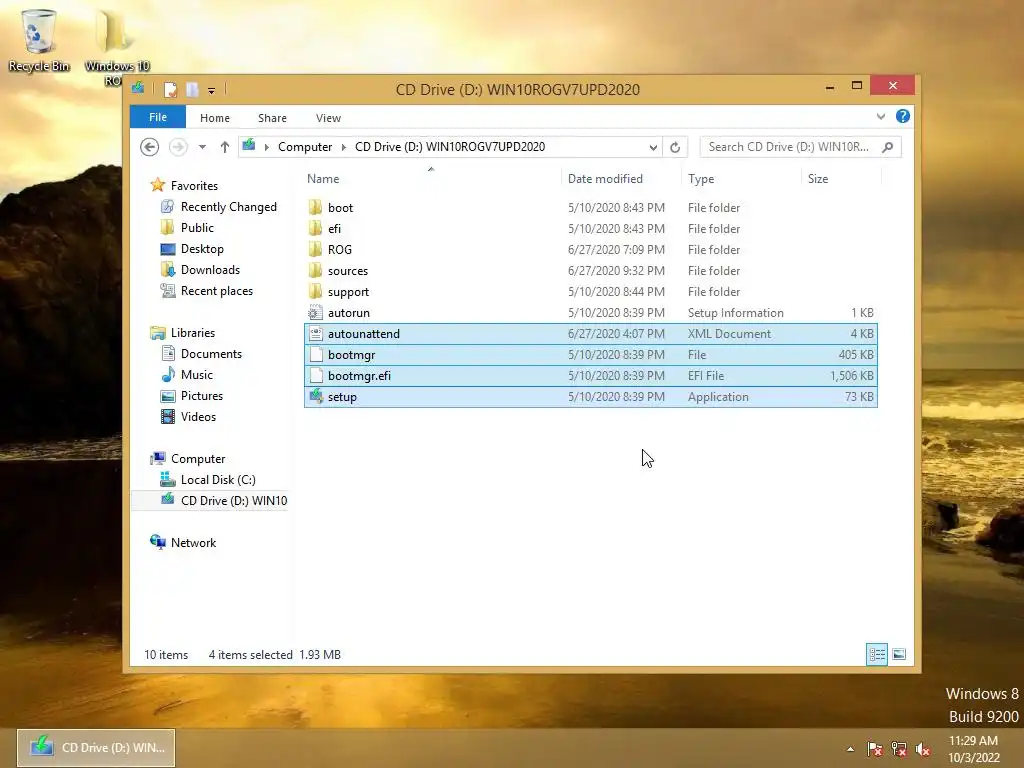Select the sources folder icon
Screen dimensions: 1024x768
(315, 270)
